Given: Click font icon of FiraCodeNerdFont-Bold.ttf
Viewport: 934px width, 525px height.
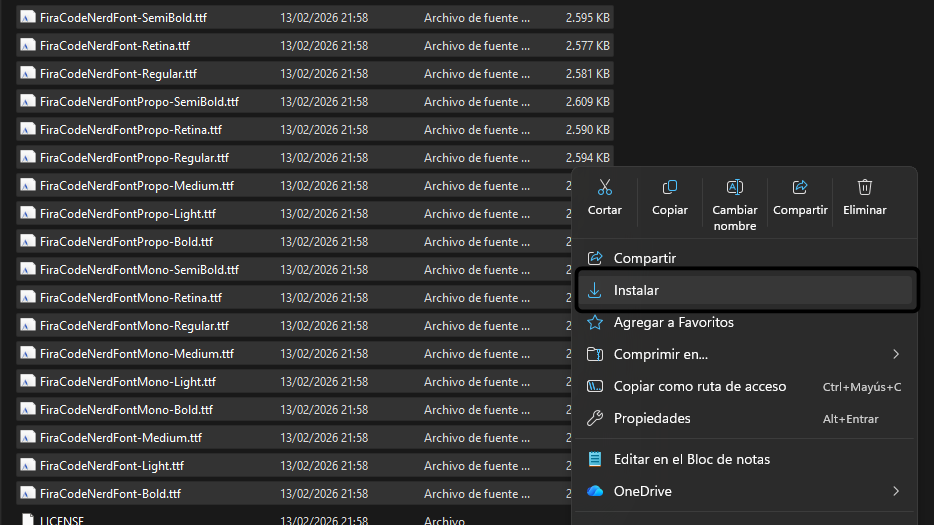Looking at the screenshot, I should [27, 493].
